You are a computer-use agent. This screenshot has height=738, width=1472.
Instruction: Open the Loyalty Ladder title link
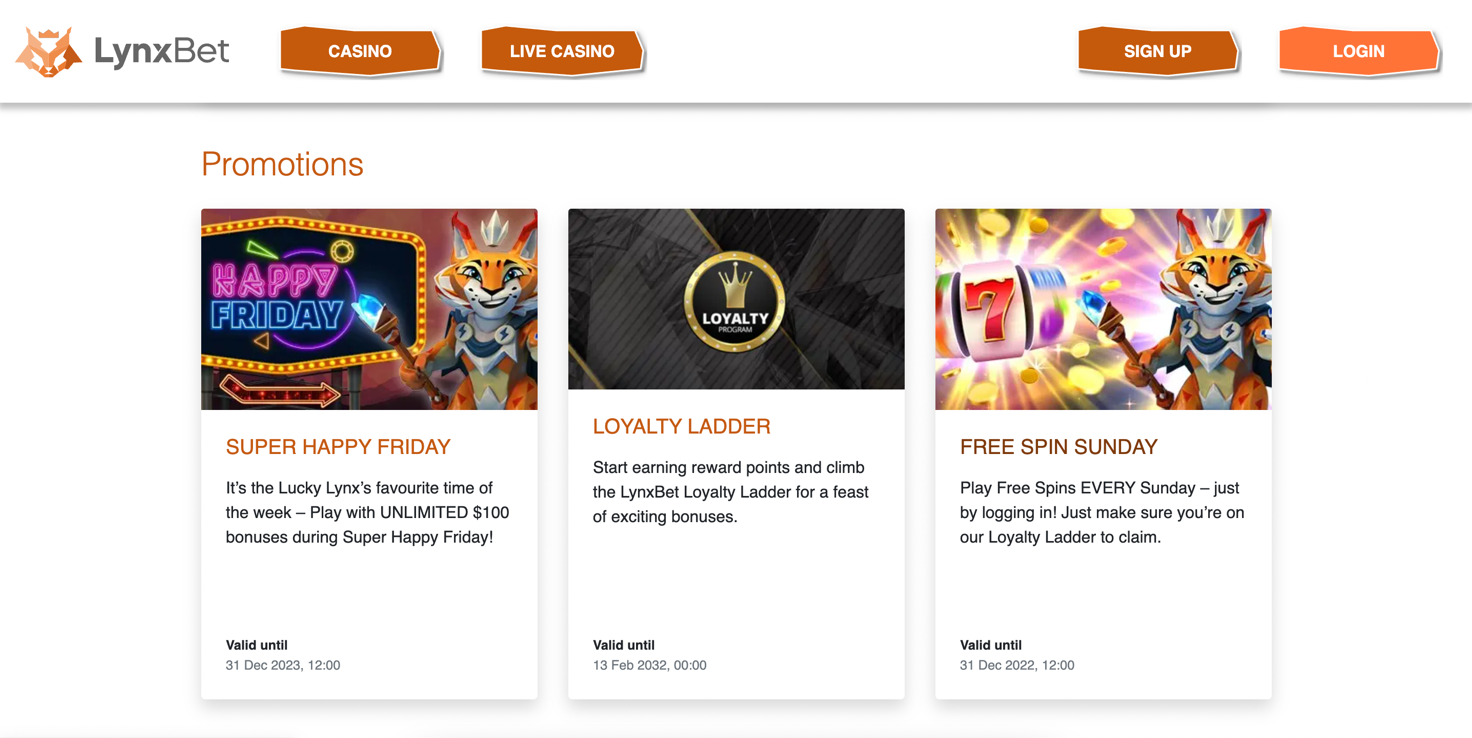(x=682, y=427)
